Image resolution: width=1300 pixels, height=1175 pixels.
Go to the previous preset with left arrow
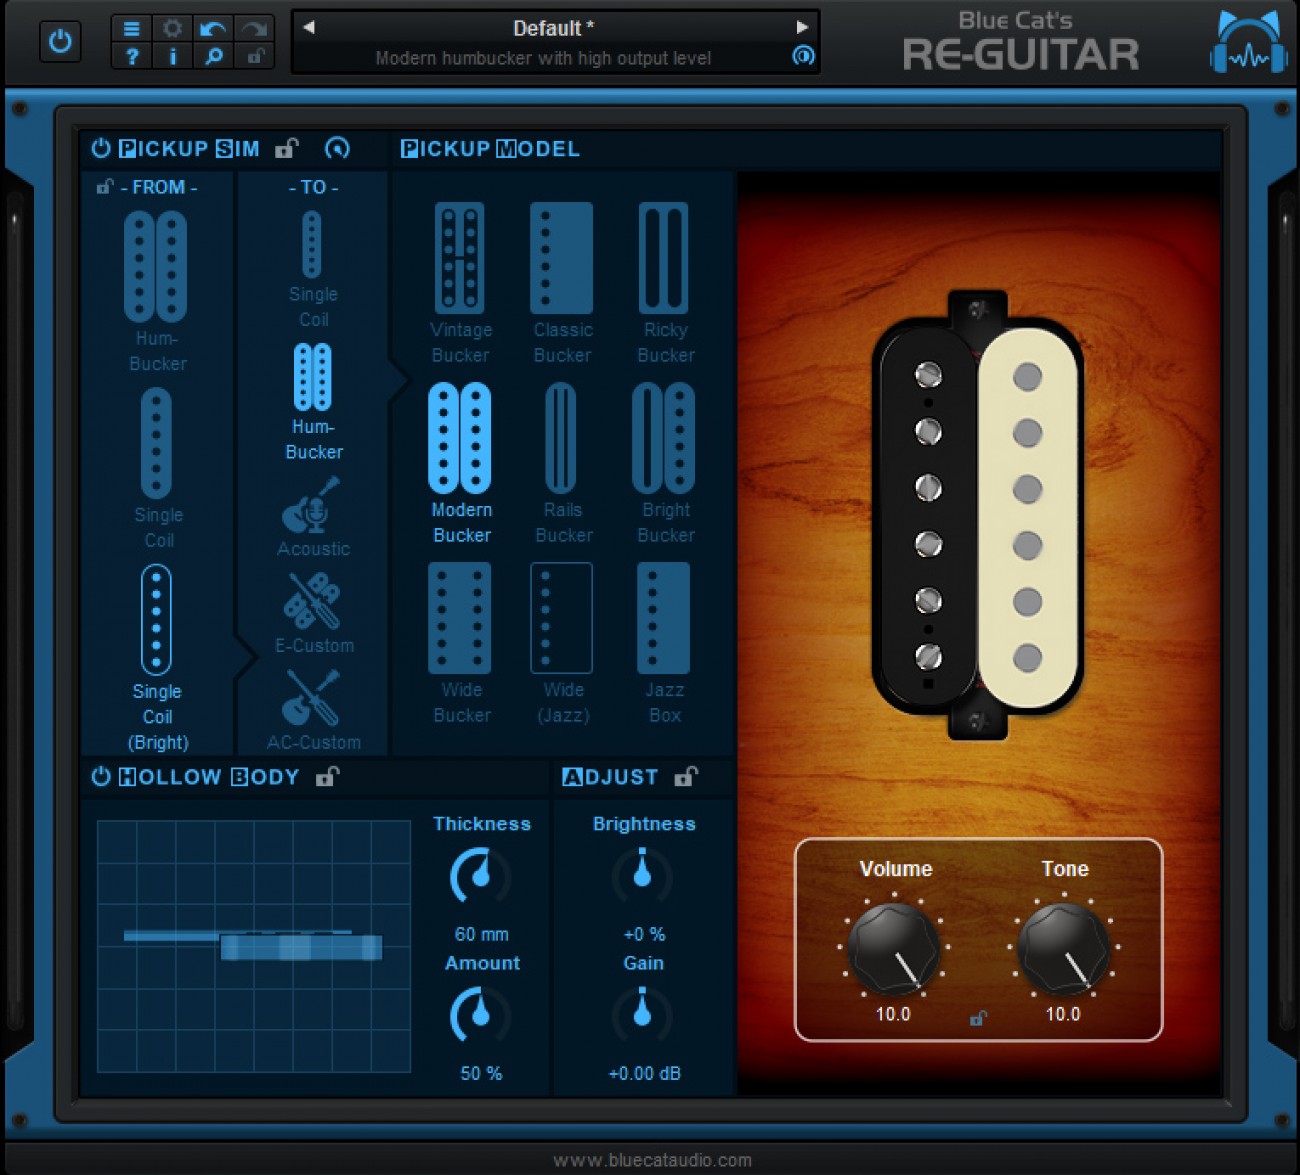pyautogui.click(x=309, y=27)
